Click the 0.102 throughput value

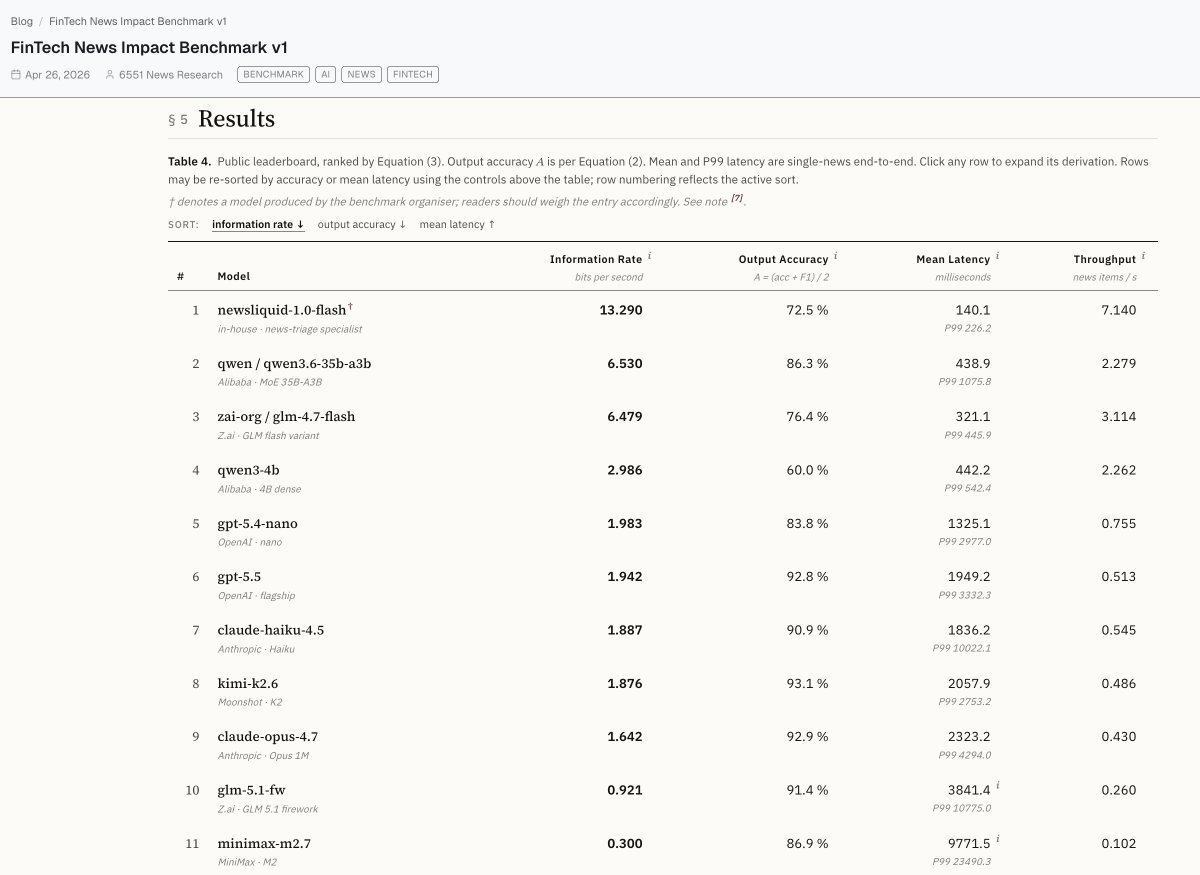pos(1118,843)
